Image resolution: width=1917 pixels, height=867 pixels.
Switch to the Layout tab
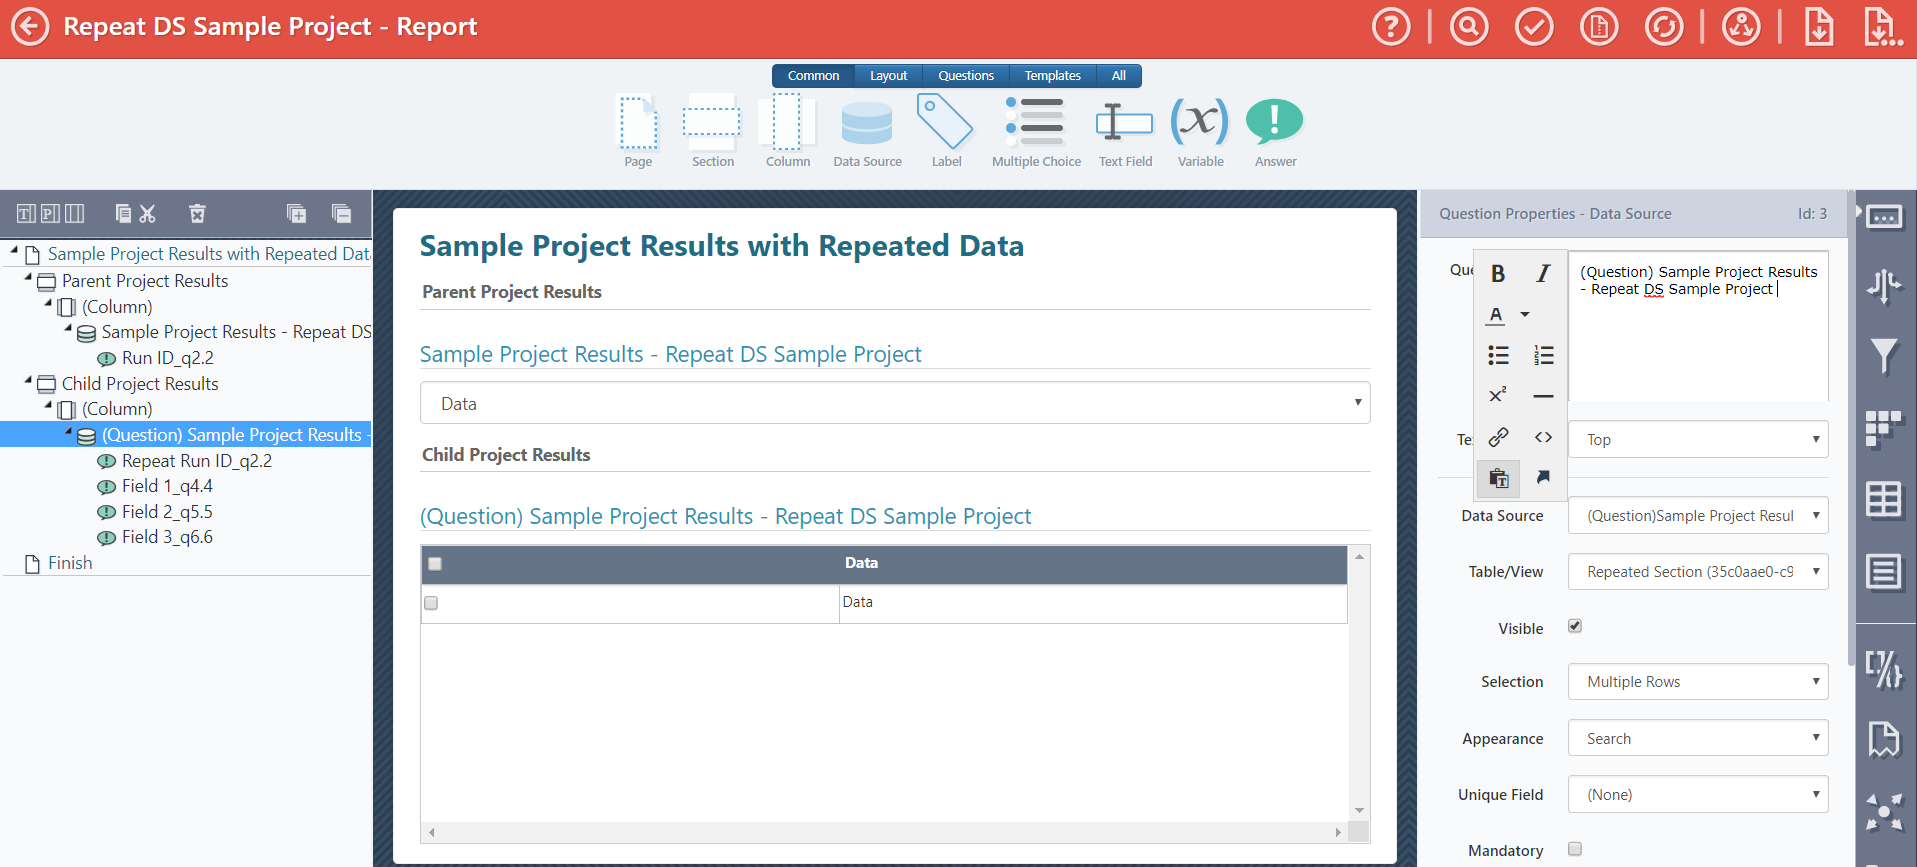click(888, 76)
